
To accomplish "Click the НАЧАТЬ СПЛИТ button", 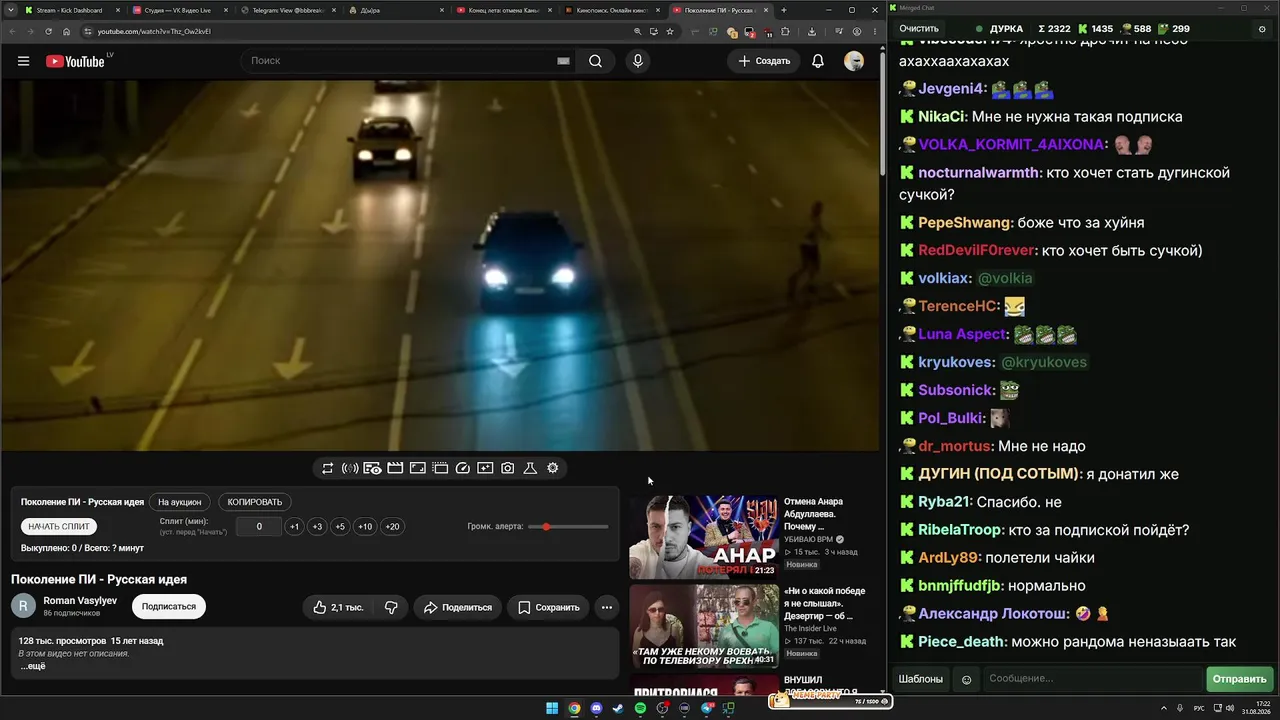I will point(59,527).
